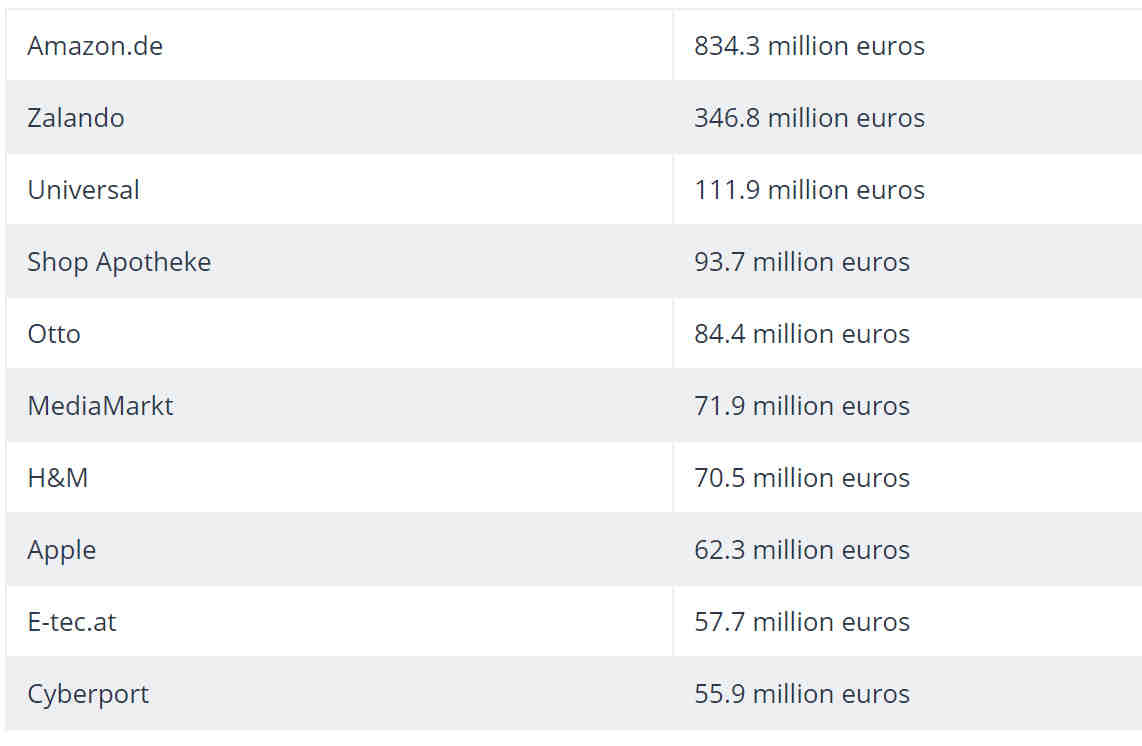
Task: Click the 111.9 million euros figure
Action: click(x=810, y=190)
